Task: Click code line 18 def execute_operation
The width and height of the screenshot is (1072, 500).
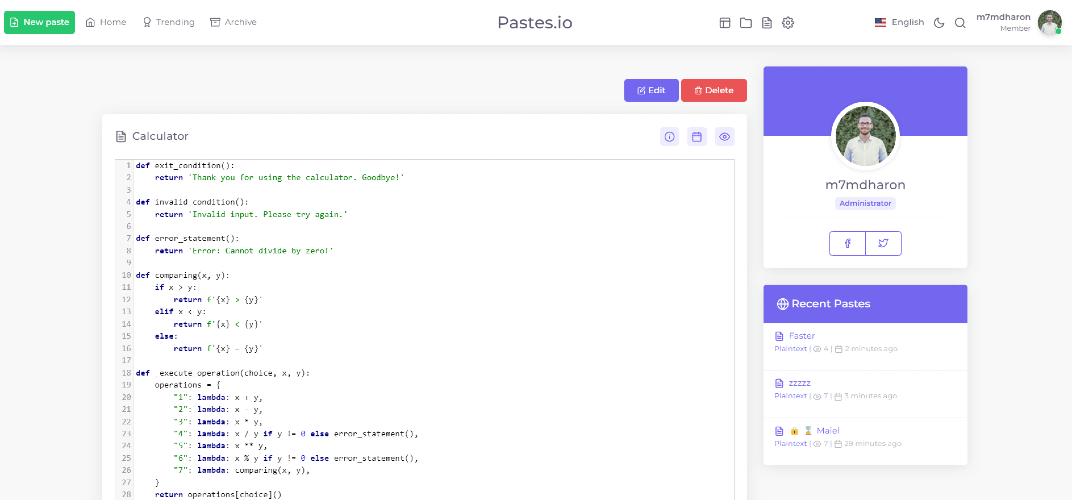Action: pos(223,373)
